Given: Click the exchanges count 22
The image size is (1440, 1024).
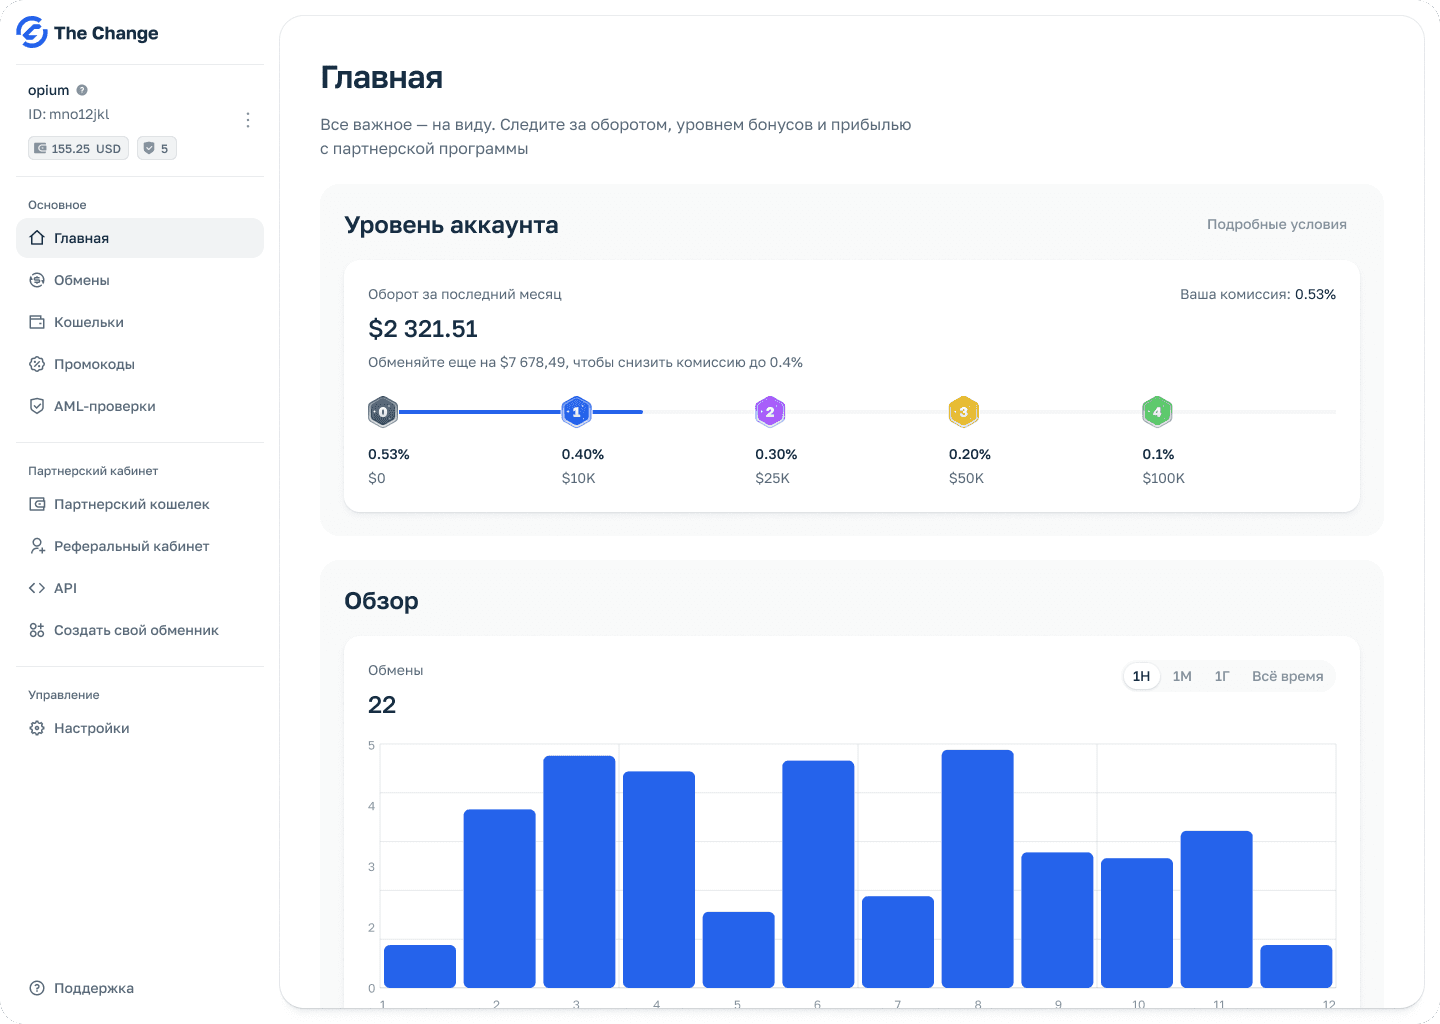Looking at the screenshot, I should pos(382,705).
